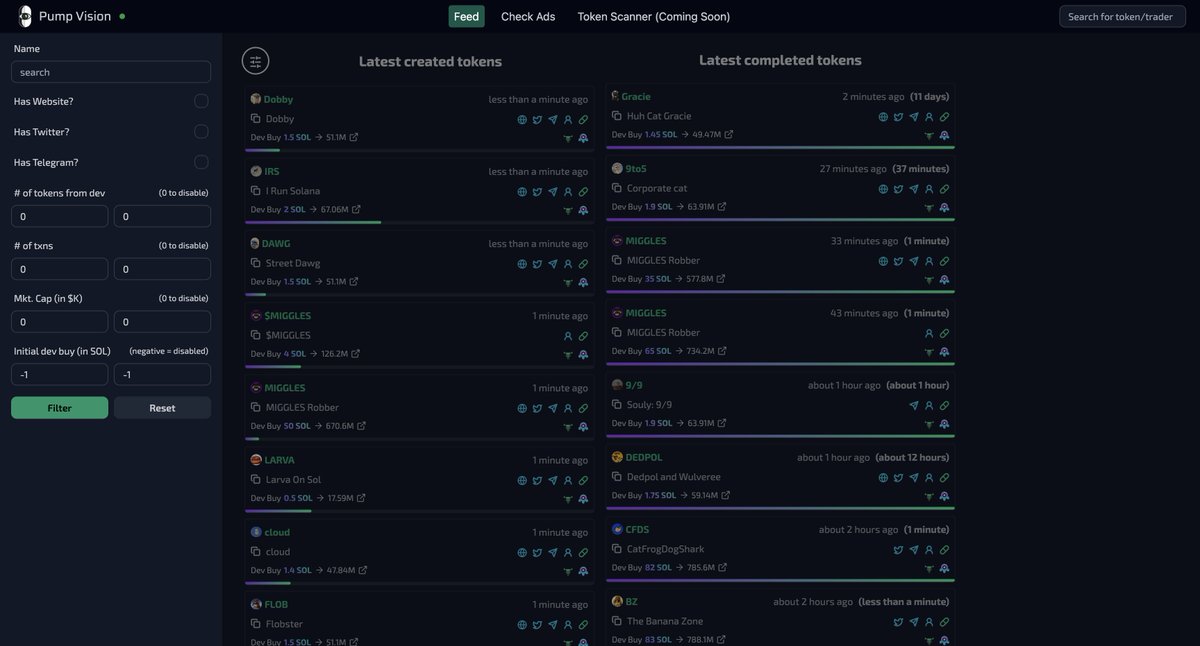Open pump link icon for CatFrogDogShark
Image resolution: width=1200 pixels, height=646 pixels.
pyautogui.click(x=944, y=549)
